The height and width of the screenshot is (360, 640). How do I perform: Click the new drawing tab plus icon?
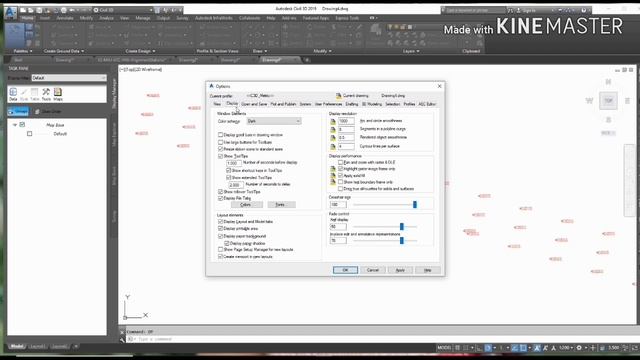point(307,60)
